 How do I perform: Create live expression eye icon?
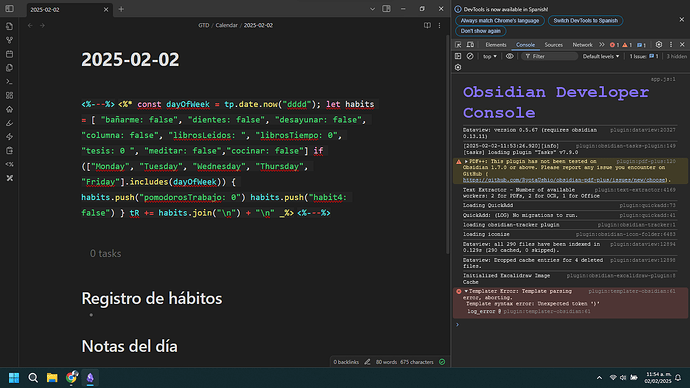pos(509,56)
